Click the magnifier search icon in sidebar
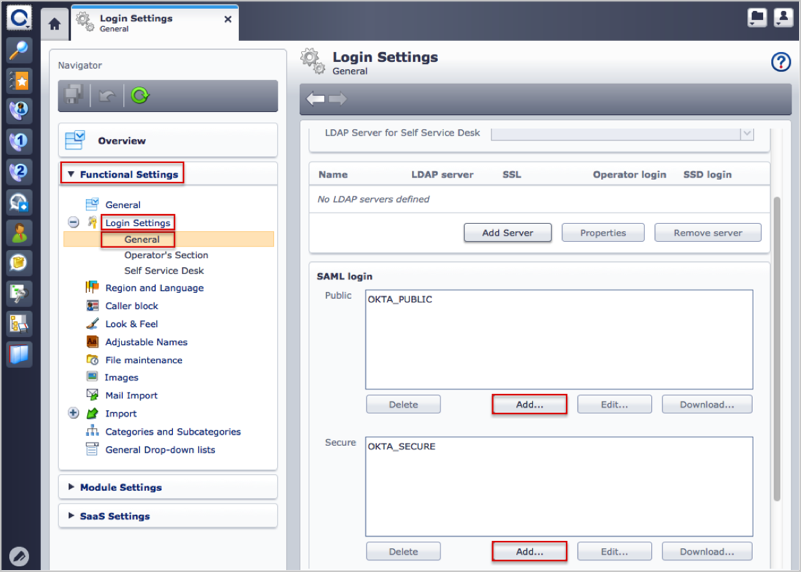Image resolution: width=801 pixels, height=572 pixels. coord(19,50)
